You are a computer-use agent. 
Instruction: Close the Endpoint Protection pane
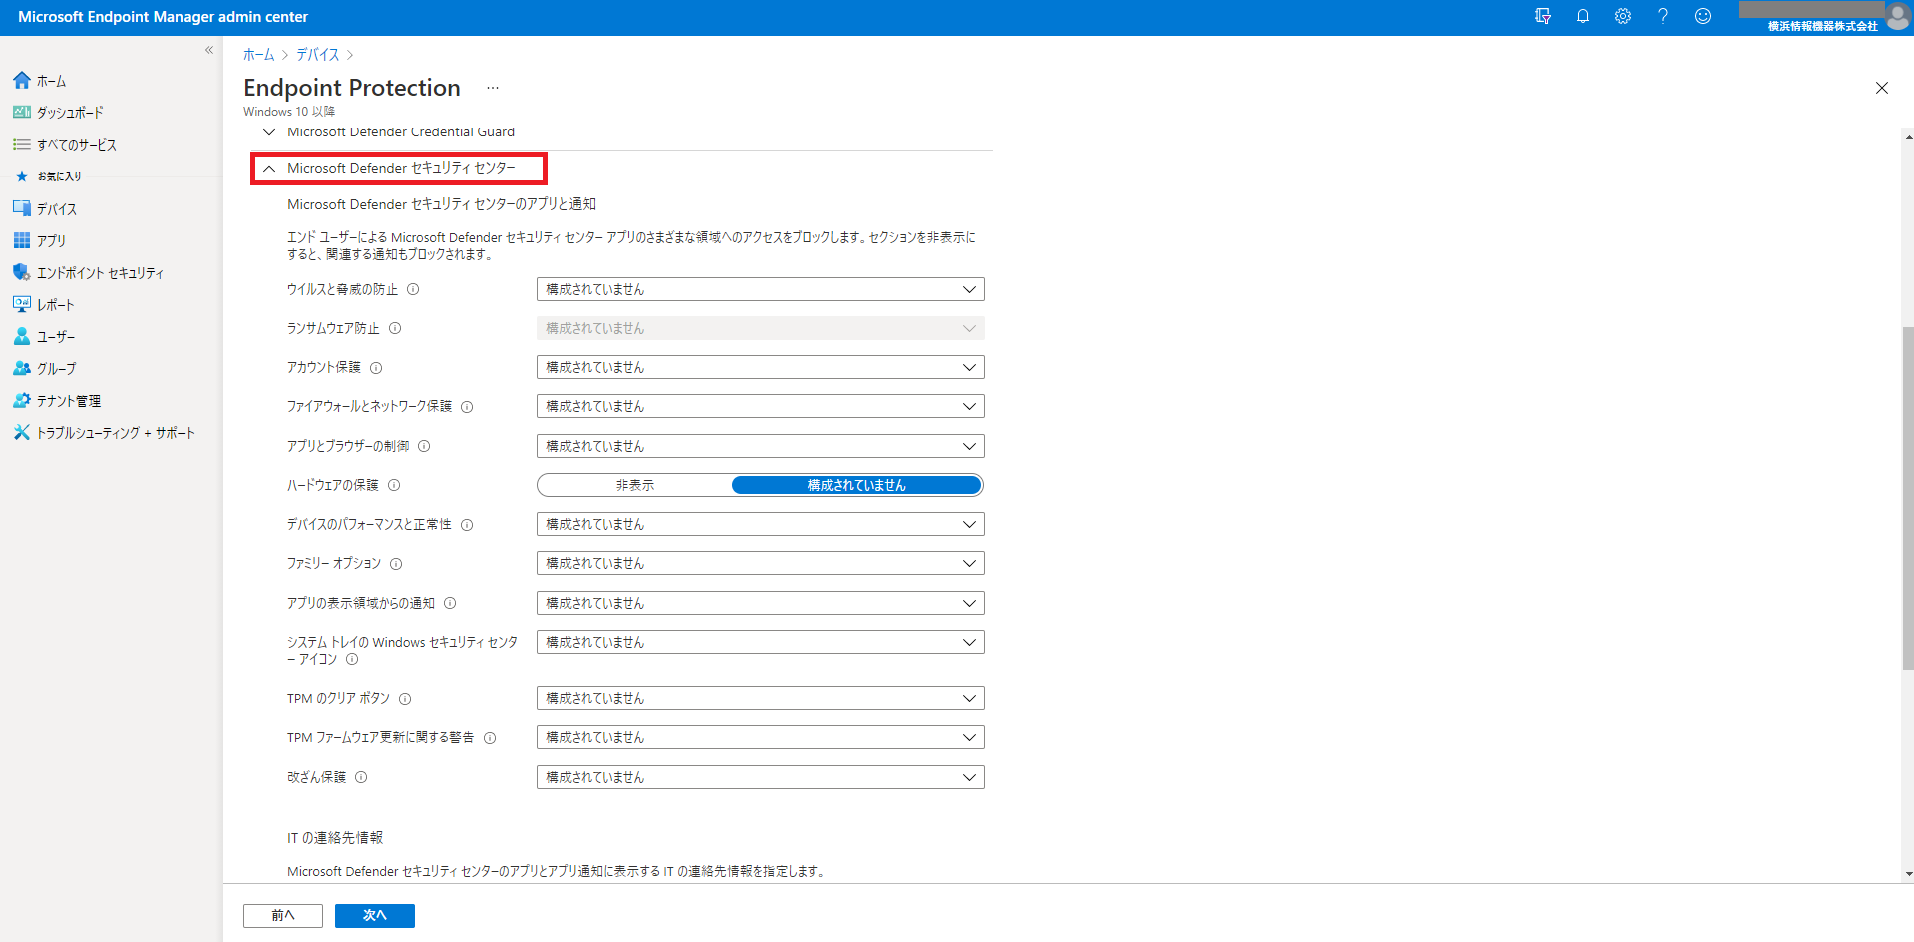point(1882,88)
